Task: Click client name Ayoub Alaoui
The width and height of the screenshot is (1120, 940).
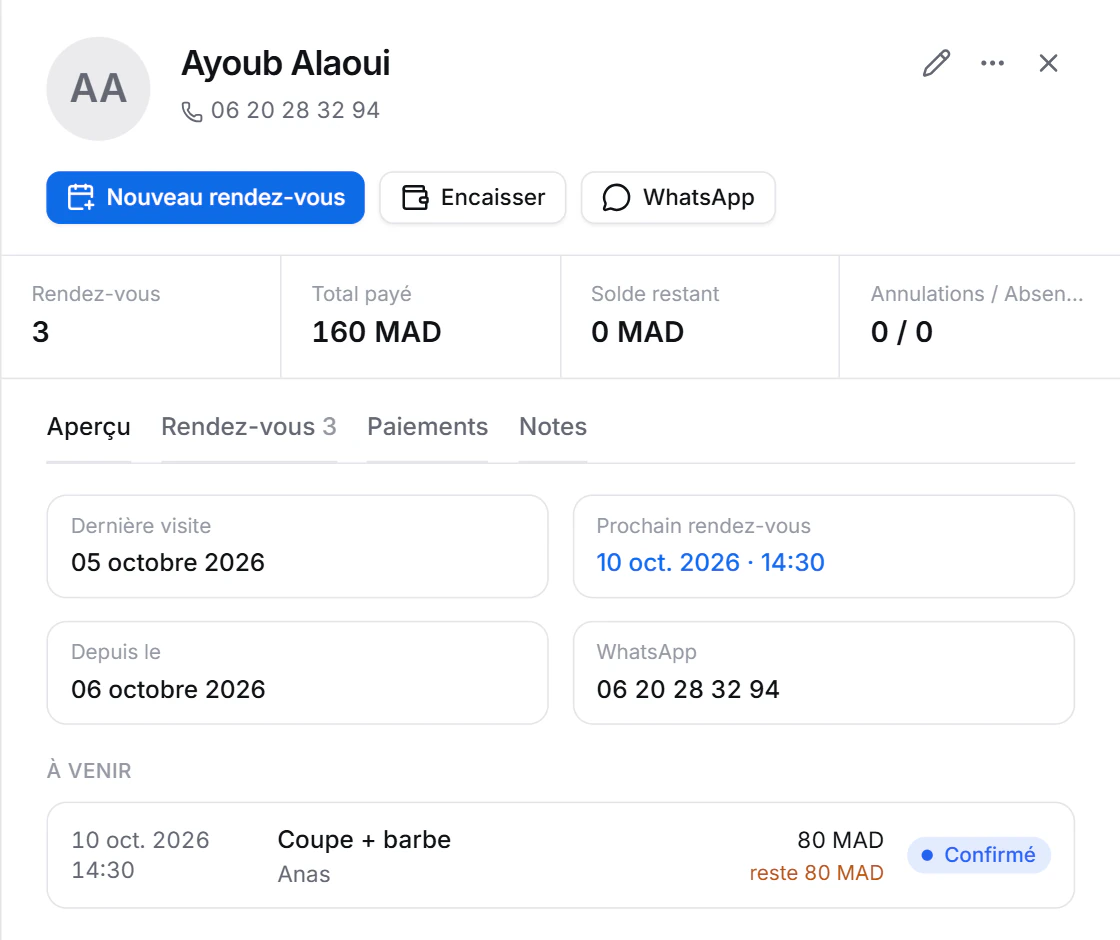Action: pyautogui.click(x=286, y=63)
